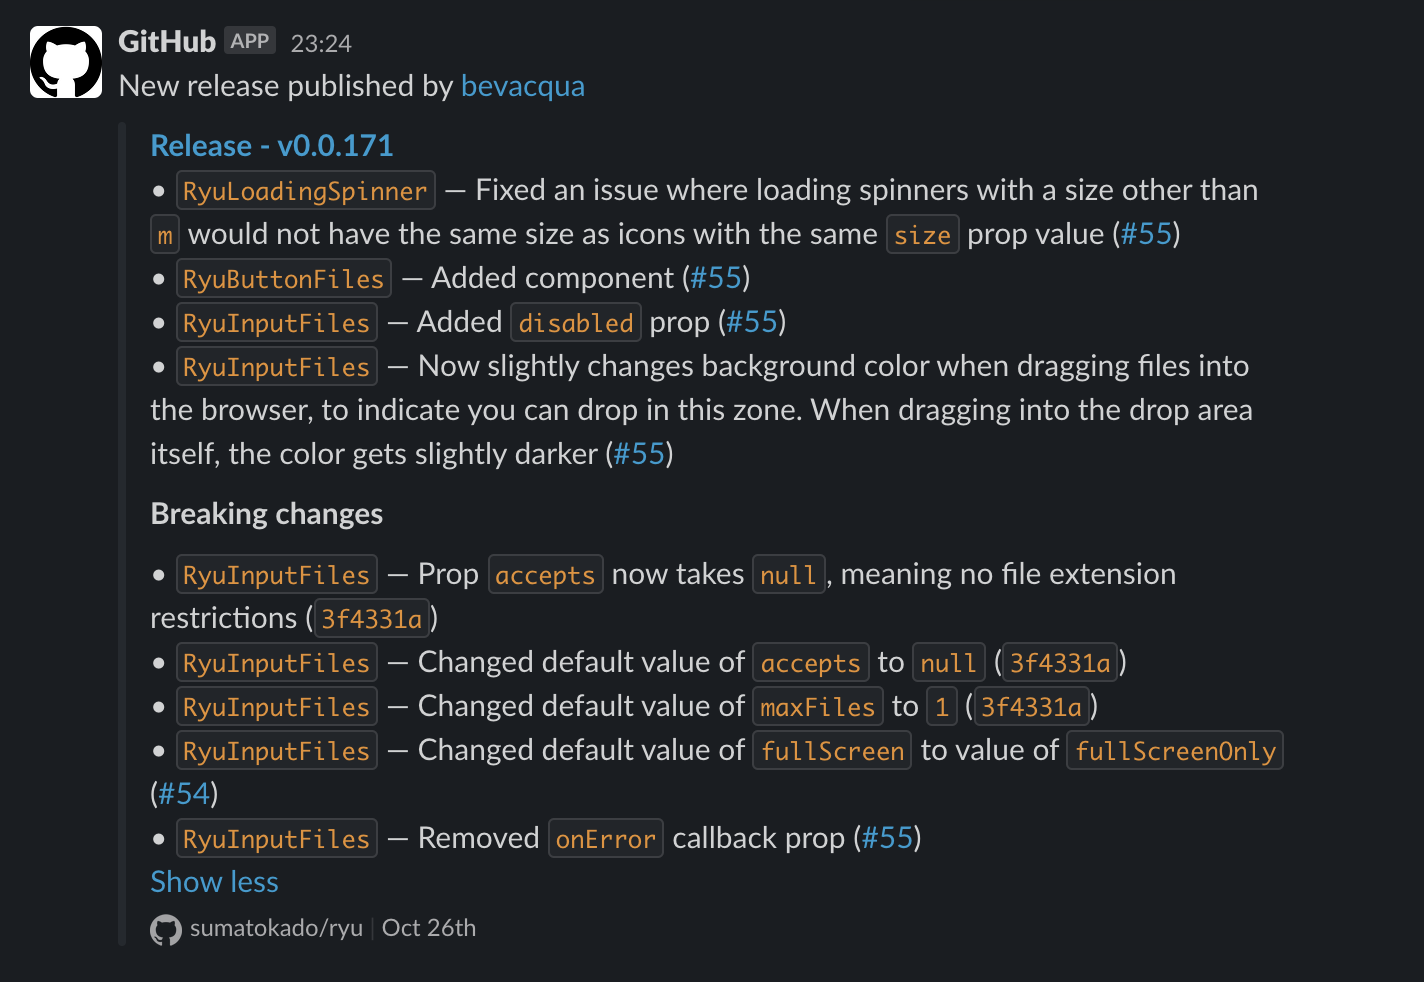The width and height of the screenshot is (1424, 982).
Task: Click the sumatokado/ryu repository name
Action: 276,928
